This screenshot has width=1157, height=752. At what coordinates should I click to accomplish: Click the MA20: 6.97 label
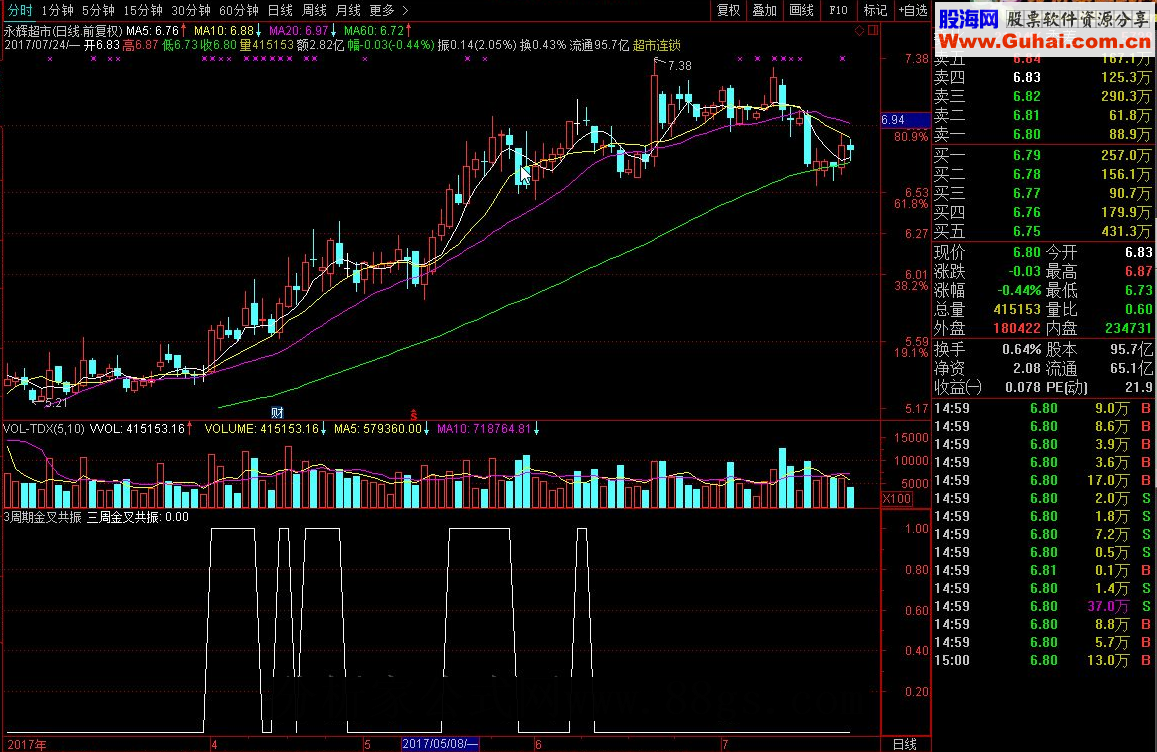tap(299, 31)
